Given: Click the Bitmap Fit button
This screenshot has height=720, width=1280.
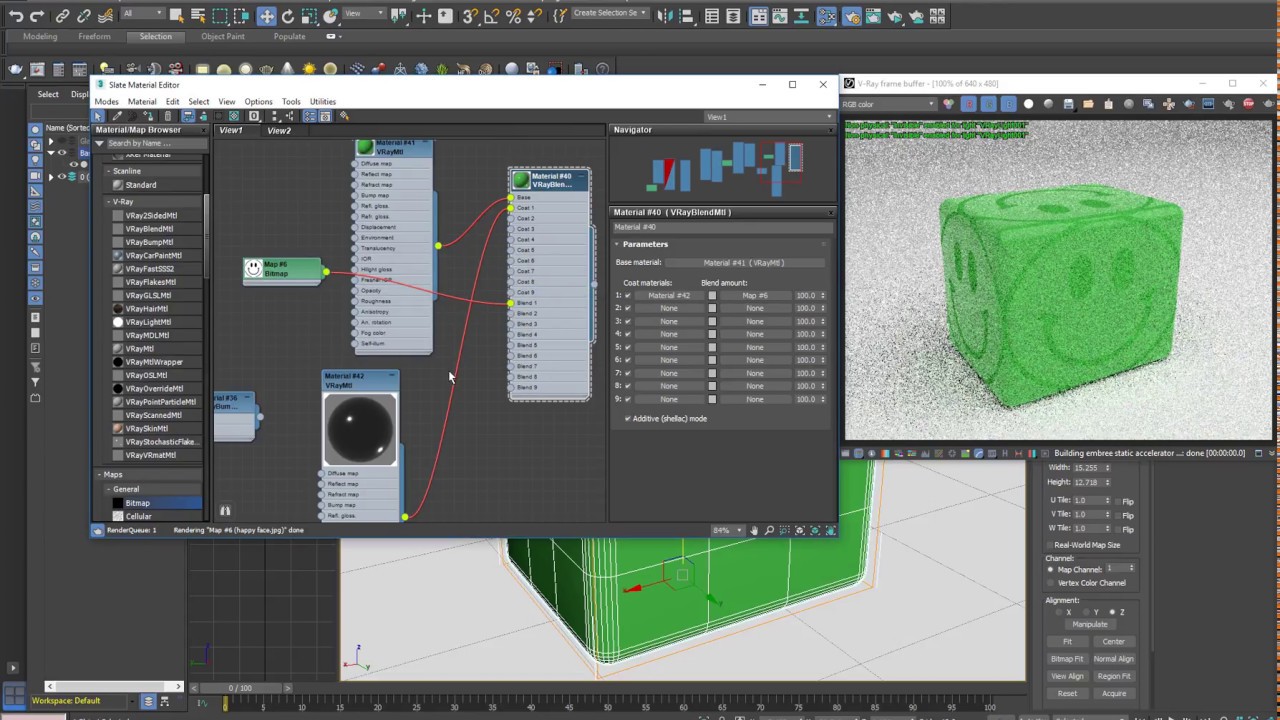Looking at the screenshot, I should pyautogui.click(x=1066, y=659).
